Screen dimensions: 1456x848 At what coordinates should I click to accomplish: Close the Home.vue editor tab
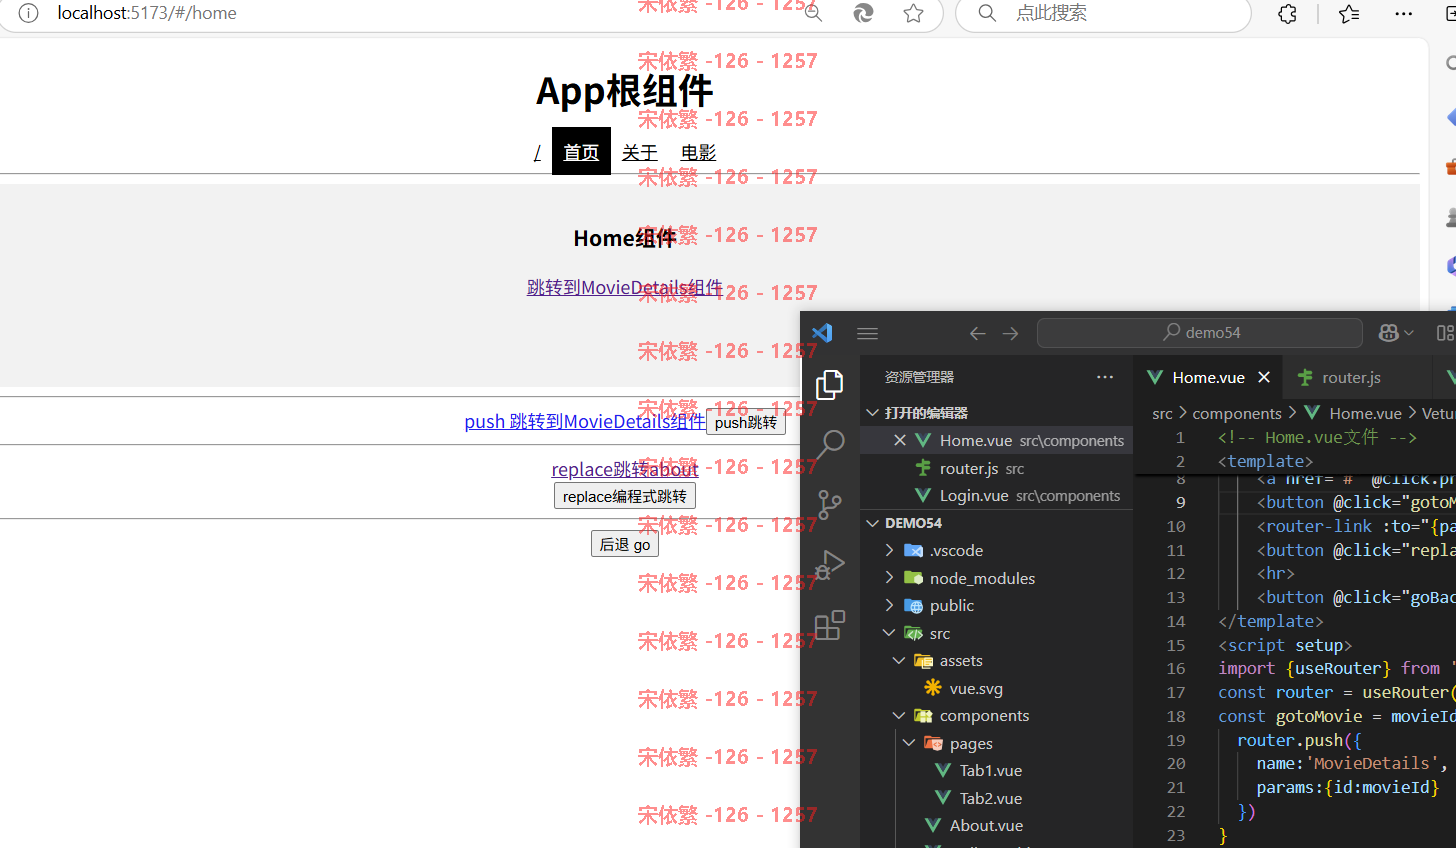click(x=1264, y=377)
